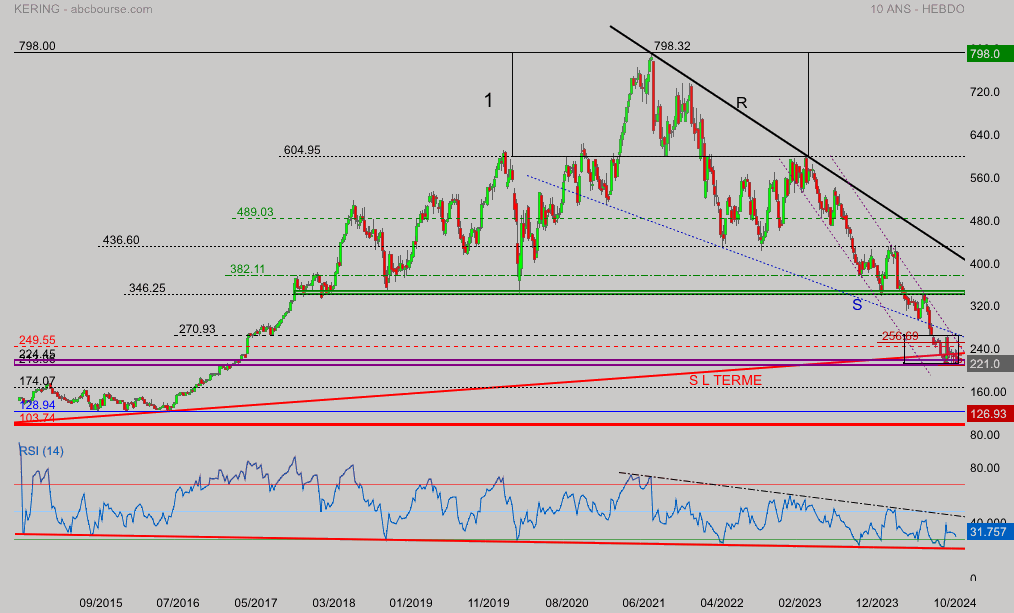Click the "04/2022" date axis label

pyautogui.click(x=722, y=603)
